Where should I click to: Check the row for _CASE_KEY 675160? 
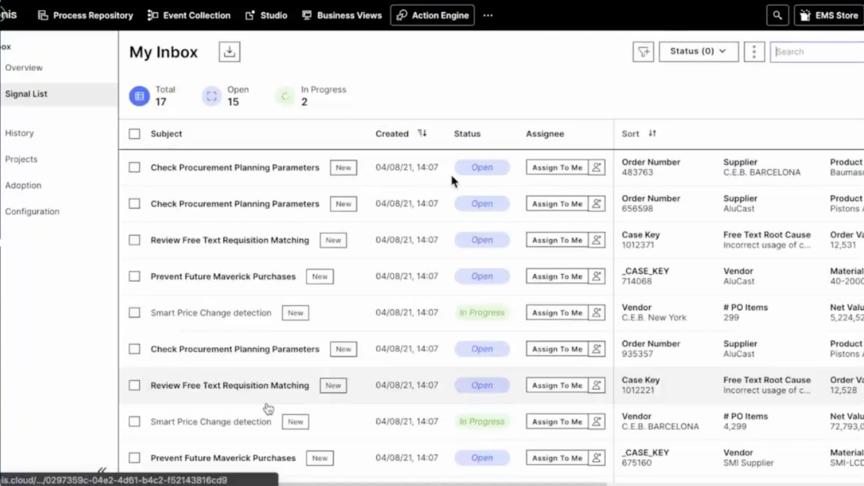coord(134,458)
